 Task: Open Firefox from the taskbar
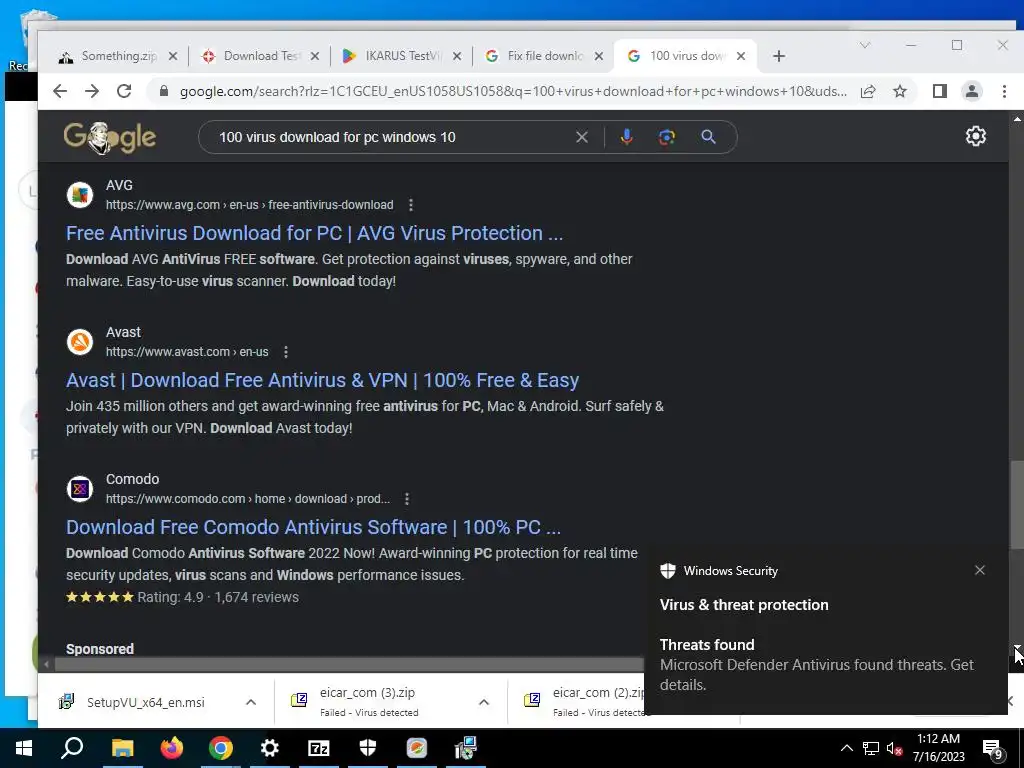coord(172,748)
